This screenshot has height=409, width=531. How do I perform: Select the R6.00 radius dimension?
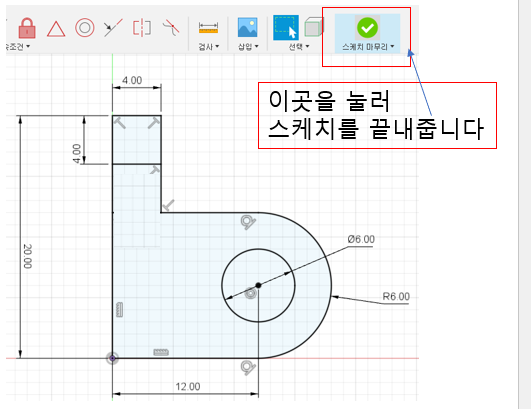pyautogui.click(x=396, y=297)
